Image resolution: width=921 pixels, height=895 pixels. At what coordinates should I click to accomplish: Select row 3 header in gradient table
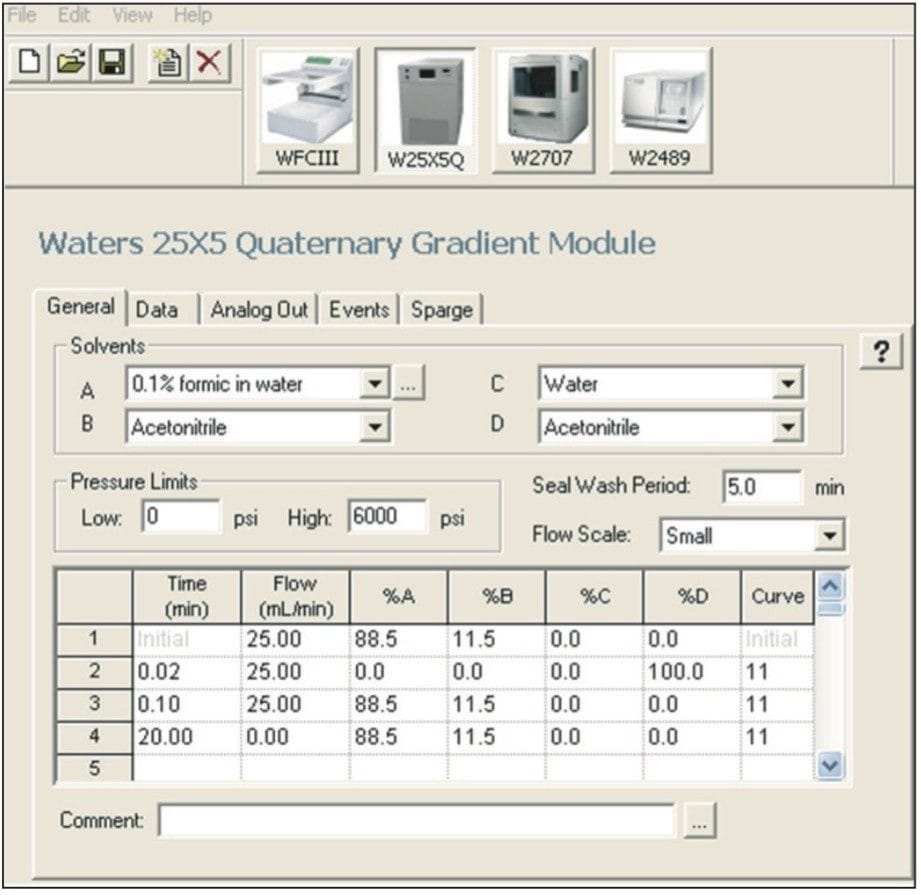(x=94, y=704)
